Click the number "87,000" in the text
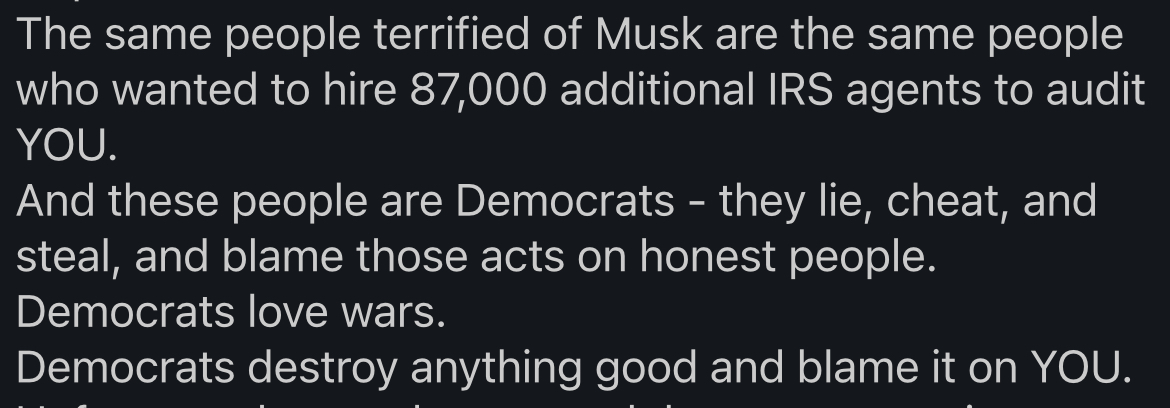This screenshot has height=408, width=1170. pyautogui.click(x=479, y=92)
